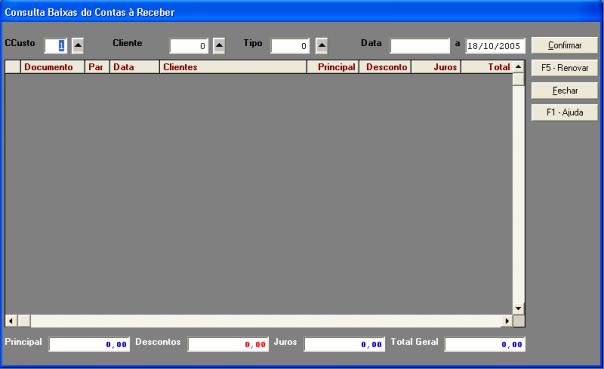
Task: Click the grid's vertical scroll up arrow
Action: [518, 67]
